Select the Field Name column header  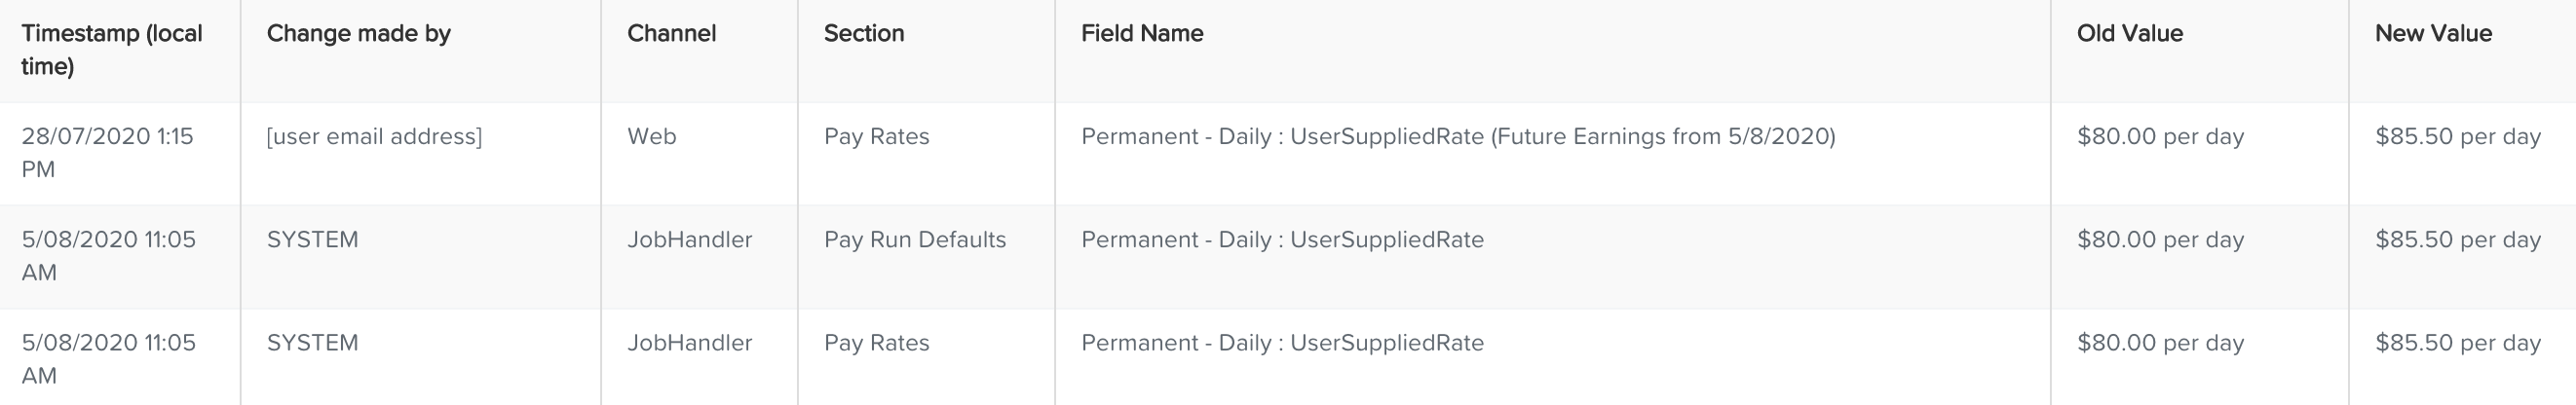click(1142, 34)
